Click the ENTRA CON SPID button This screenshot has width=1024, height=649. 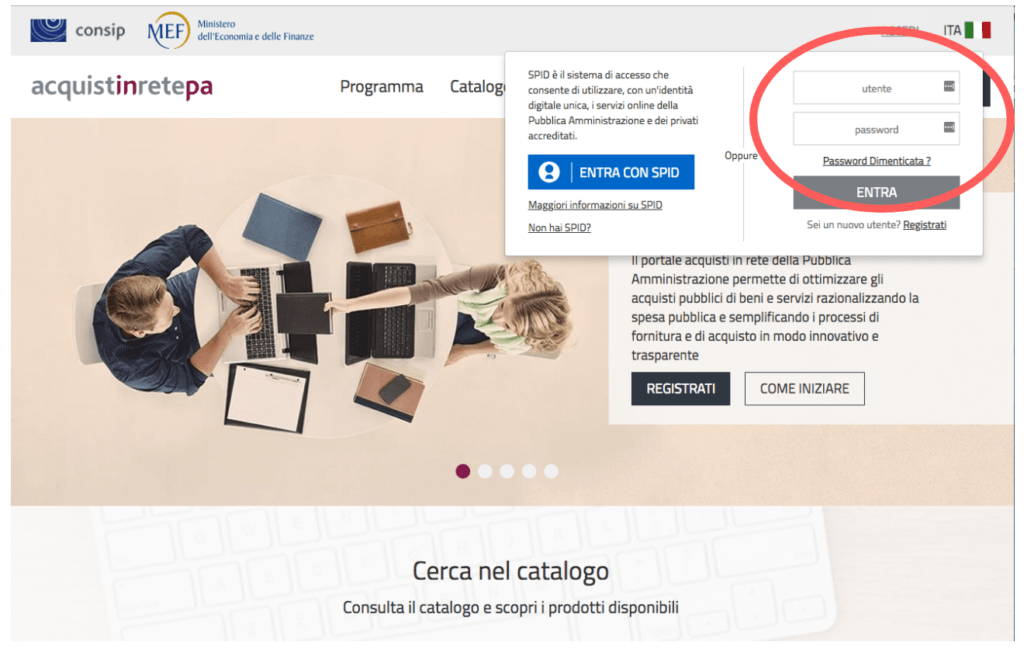[611, 172]
